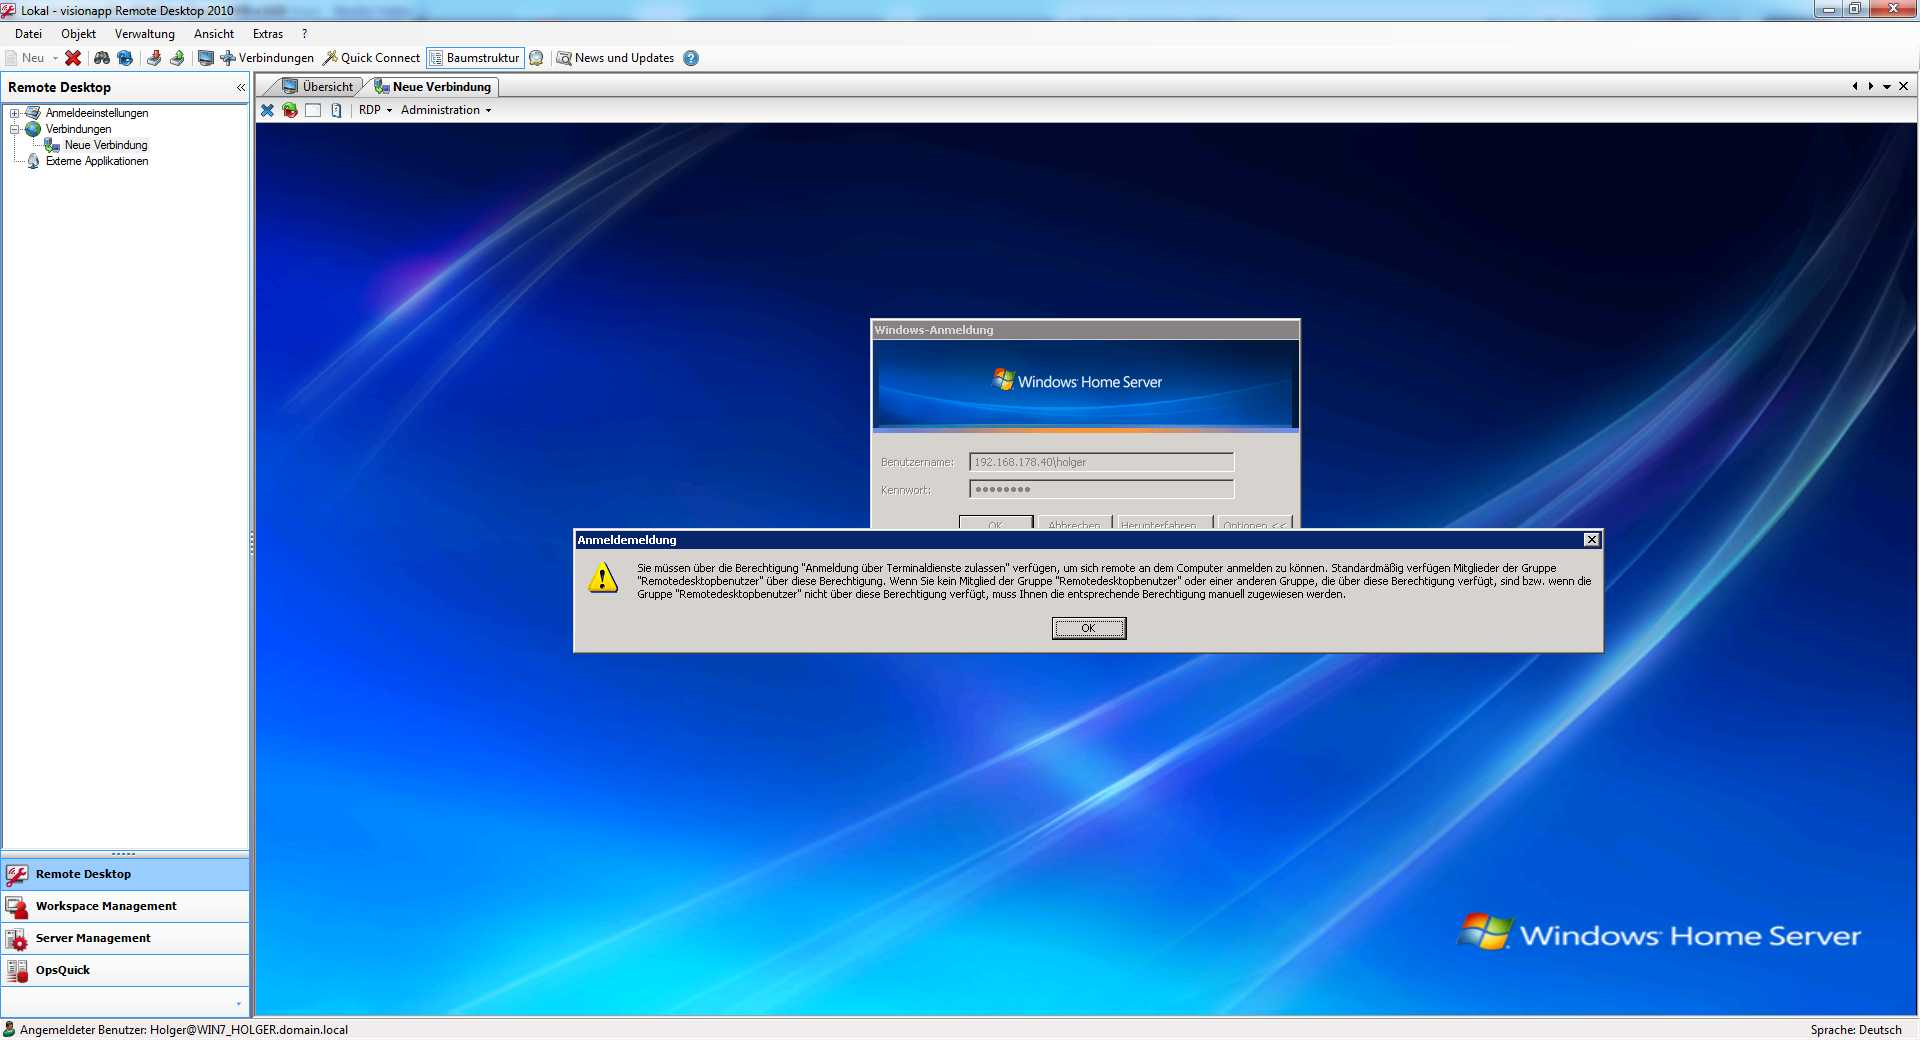Open the Ansicht menu

[x=214, y=34]
